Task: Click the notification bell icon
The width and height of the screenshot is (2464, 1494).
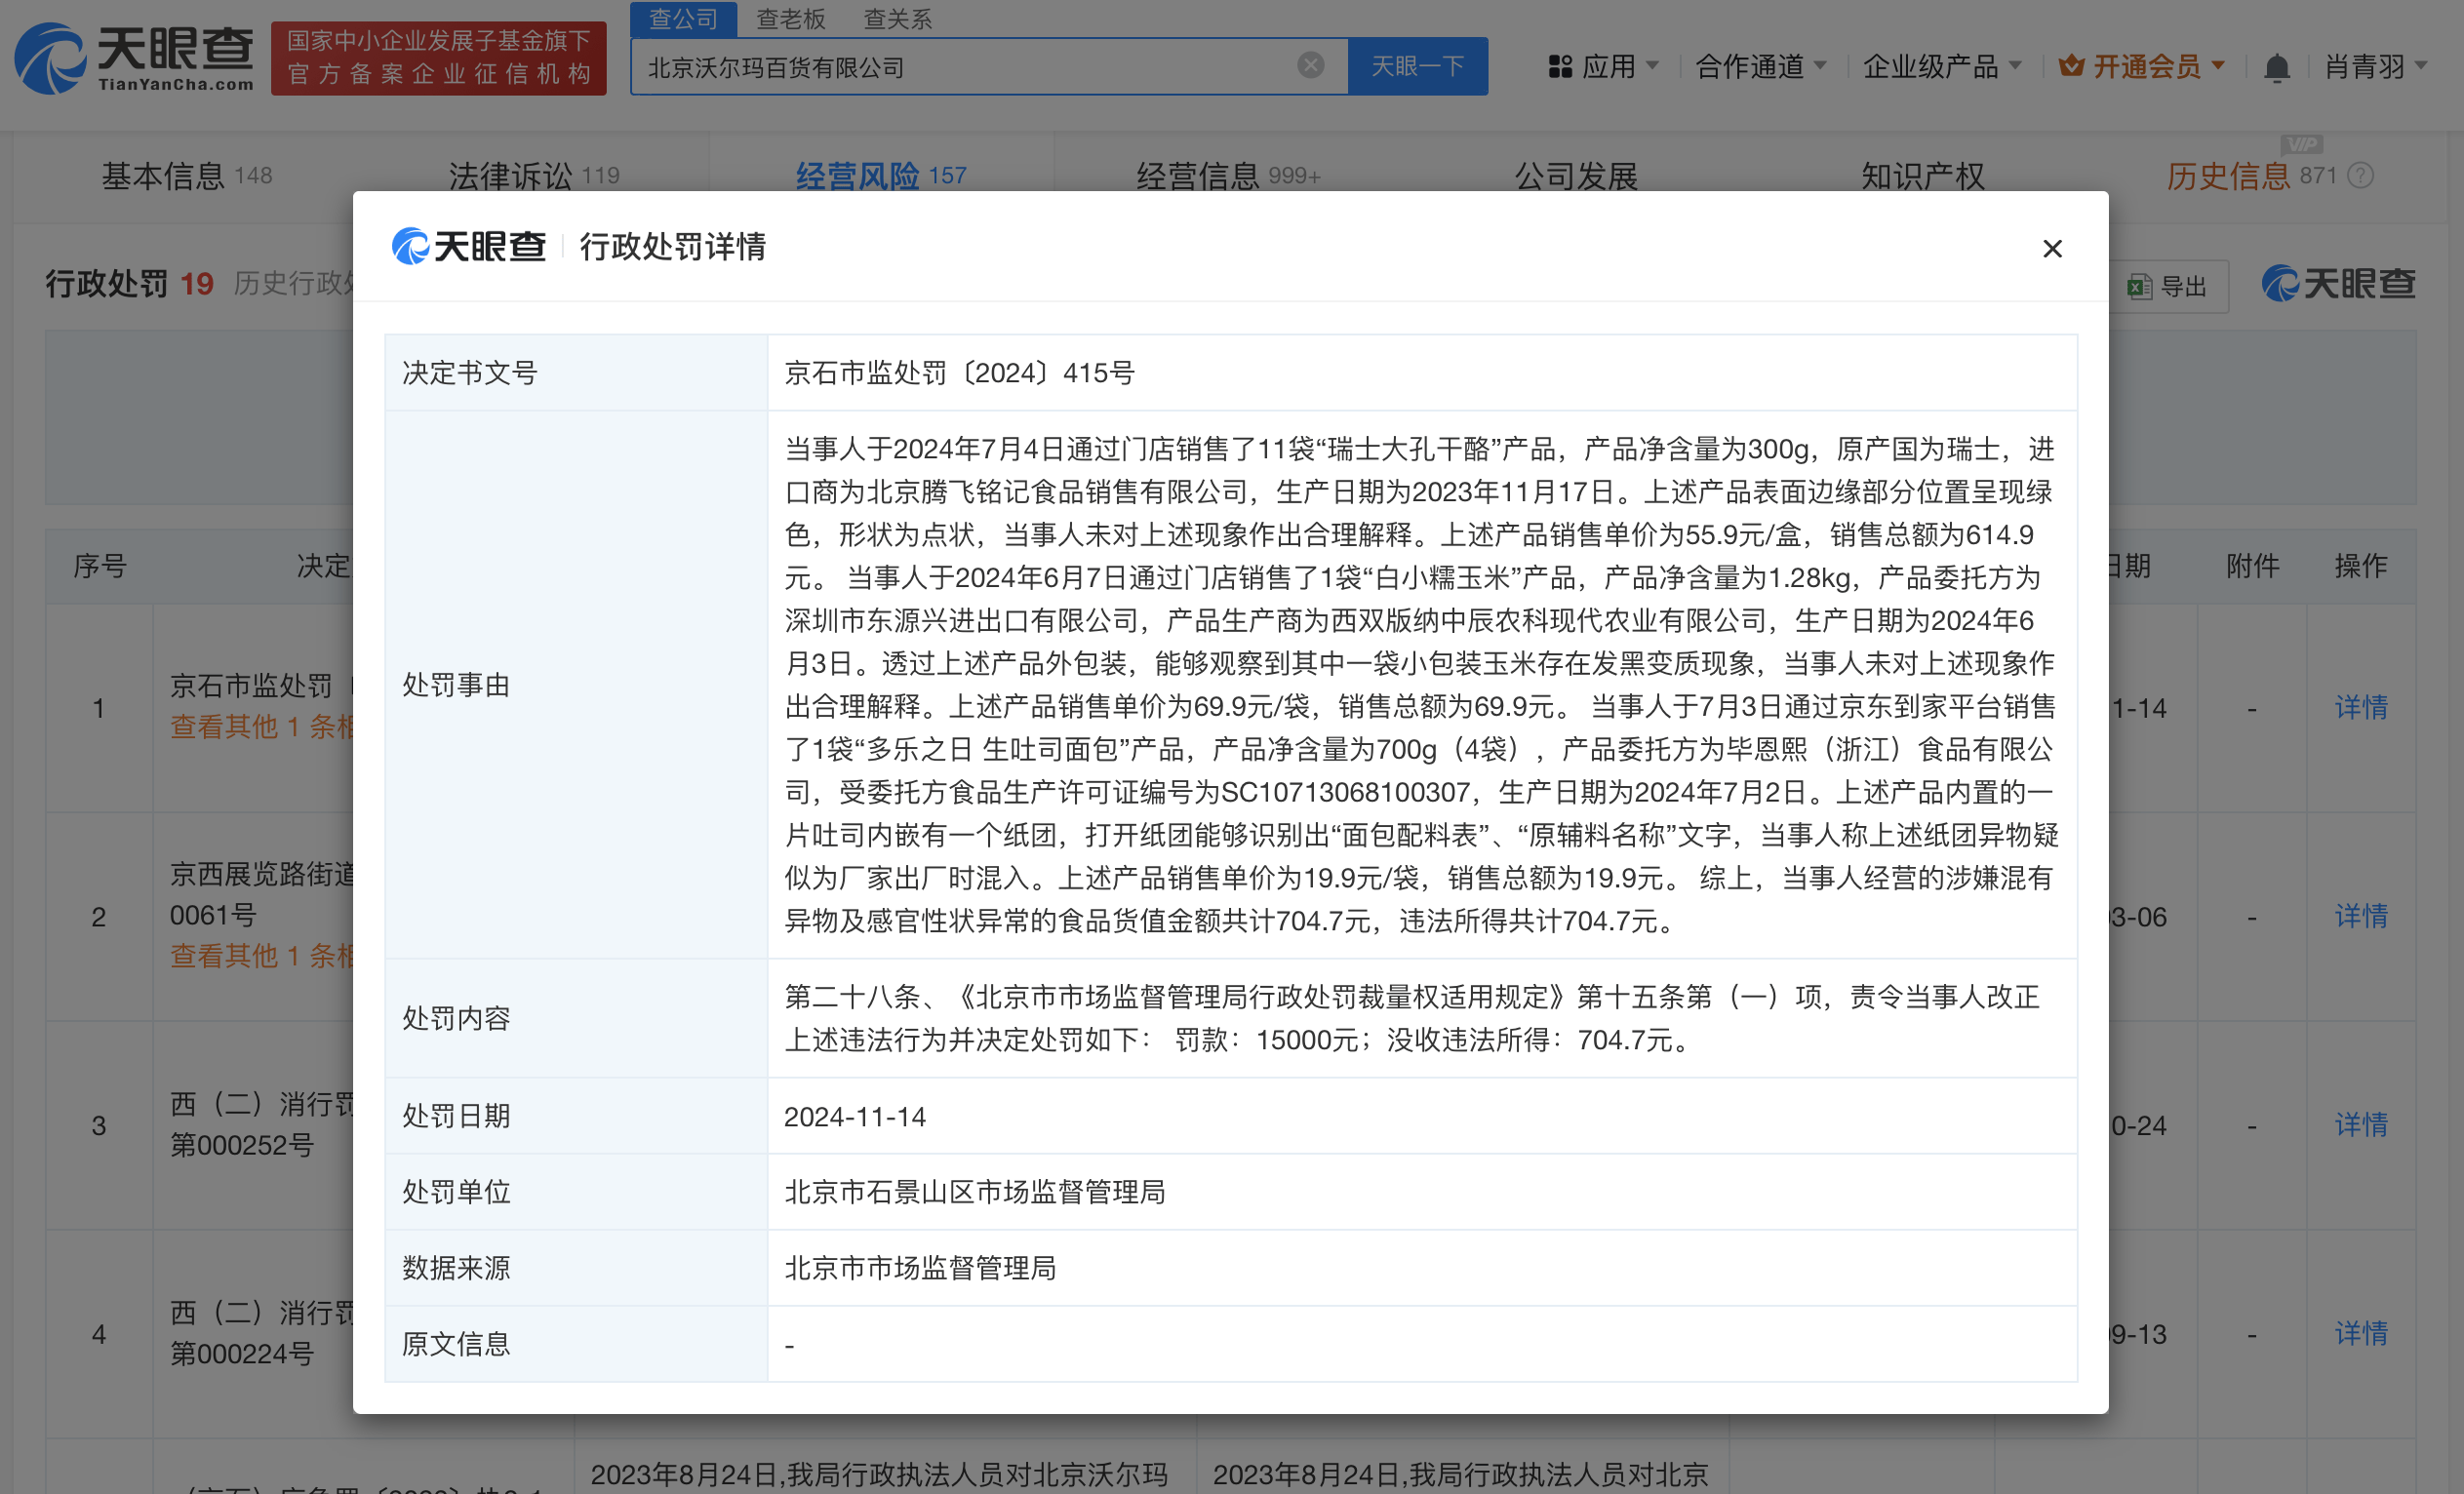Action: coord(2276,67)
